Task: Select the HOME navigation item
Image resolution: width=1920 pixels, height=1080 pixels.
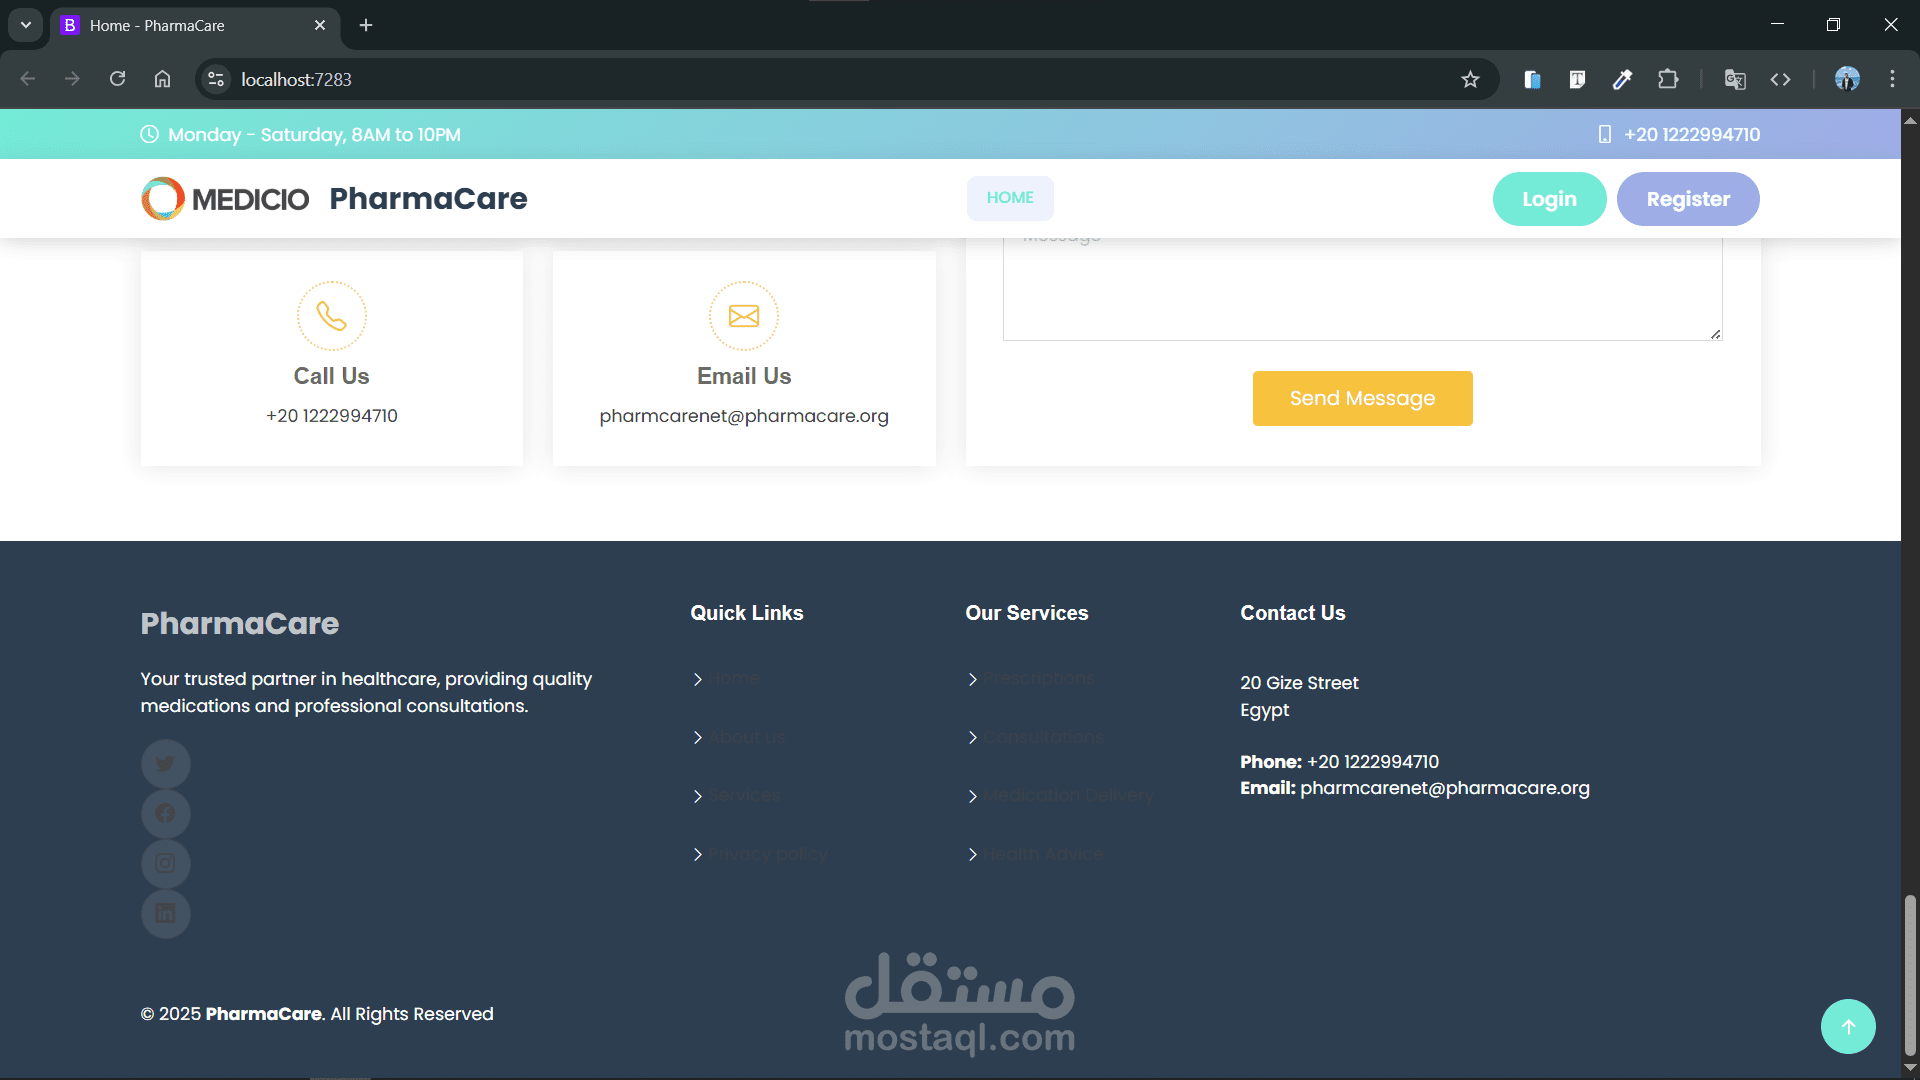Action: click(1010, 198)
